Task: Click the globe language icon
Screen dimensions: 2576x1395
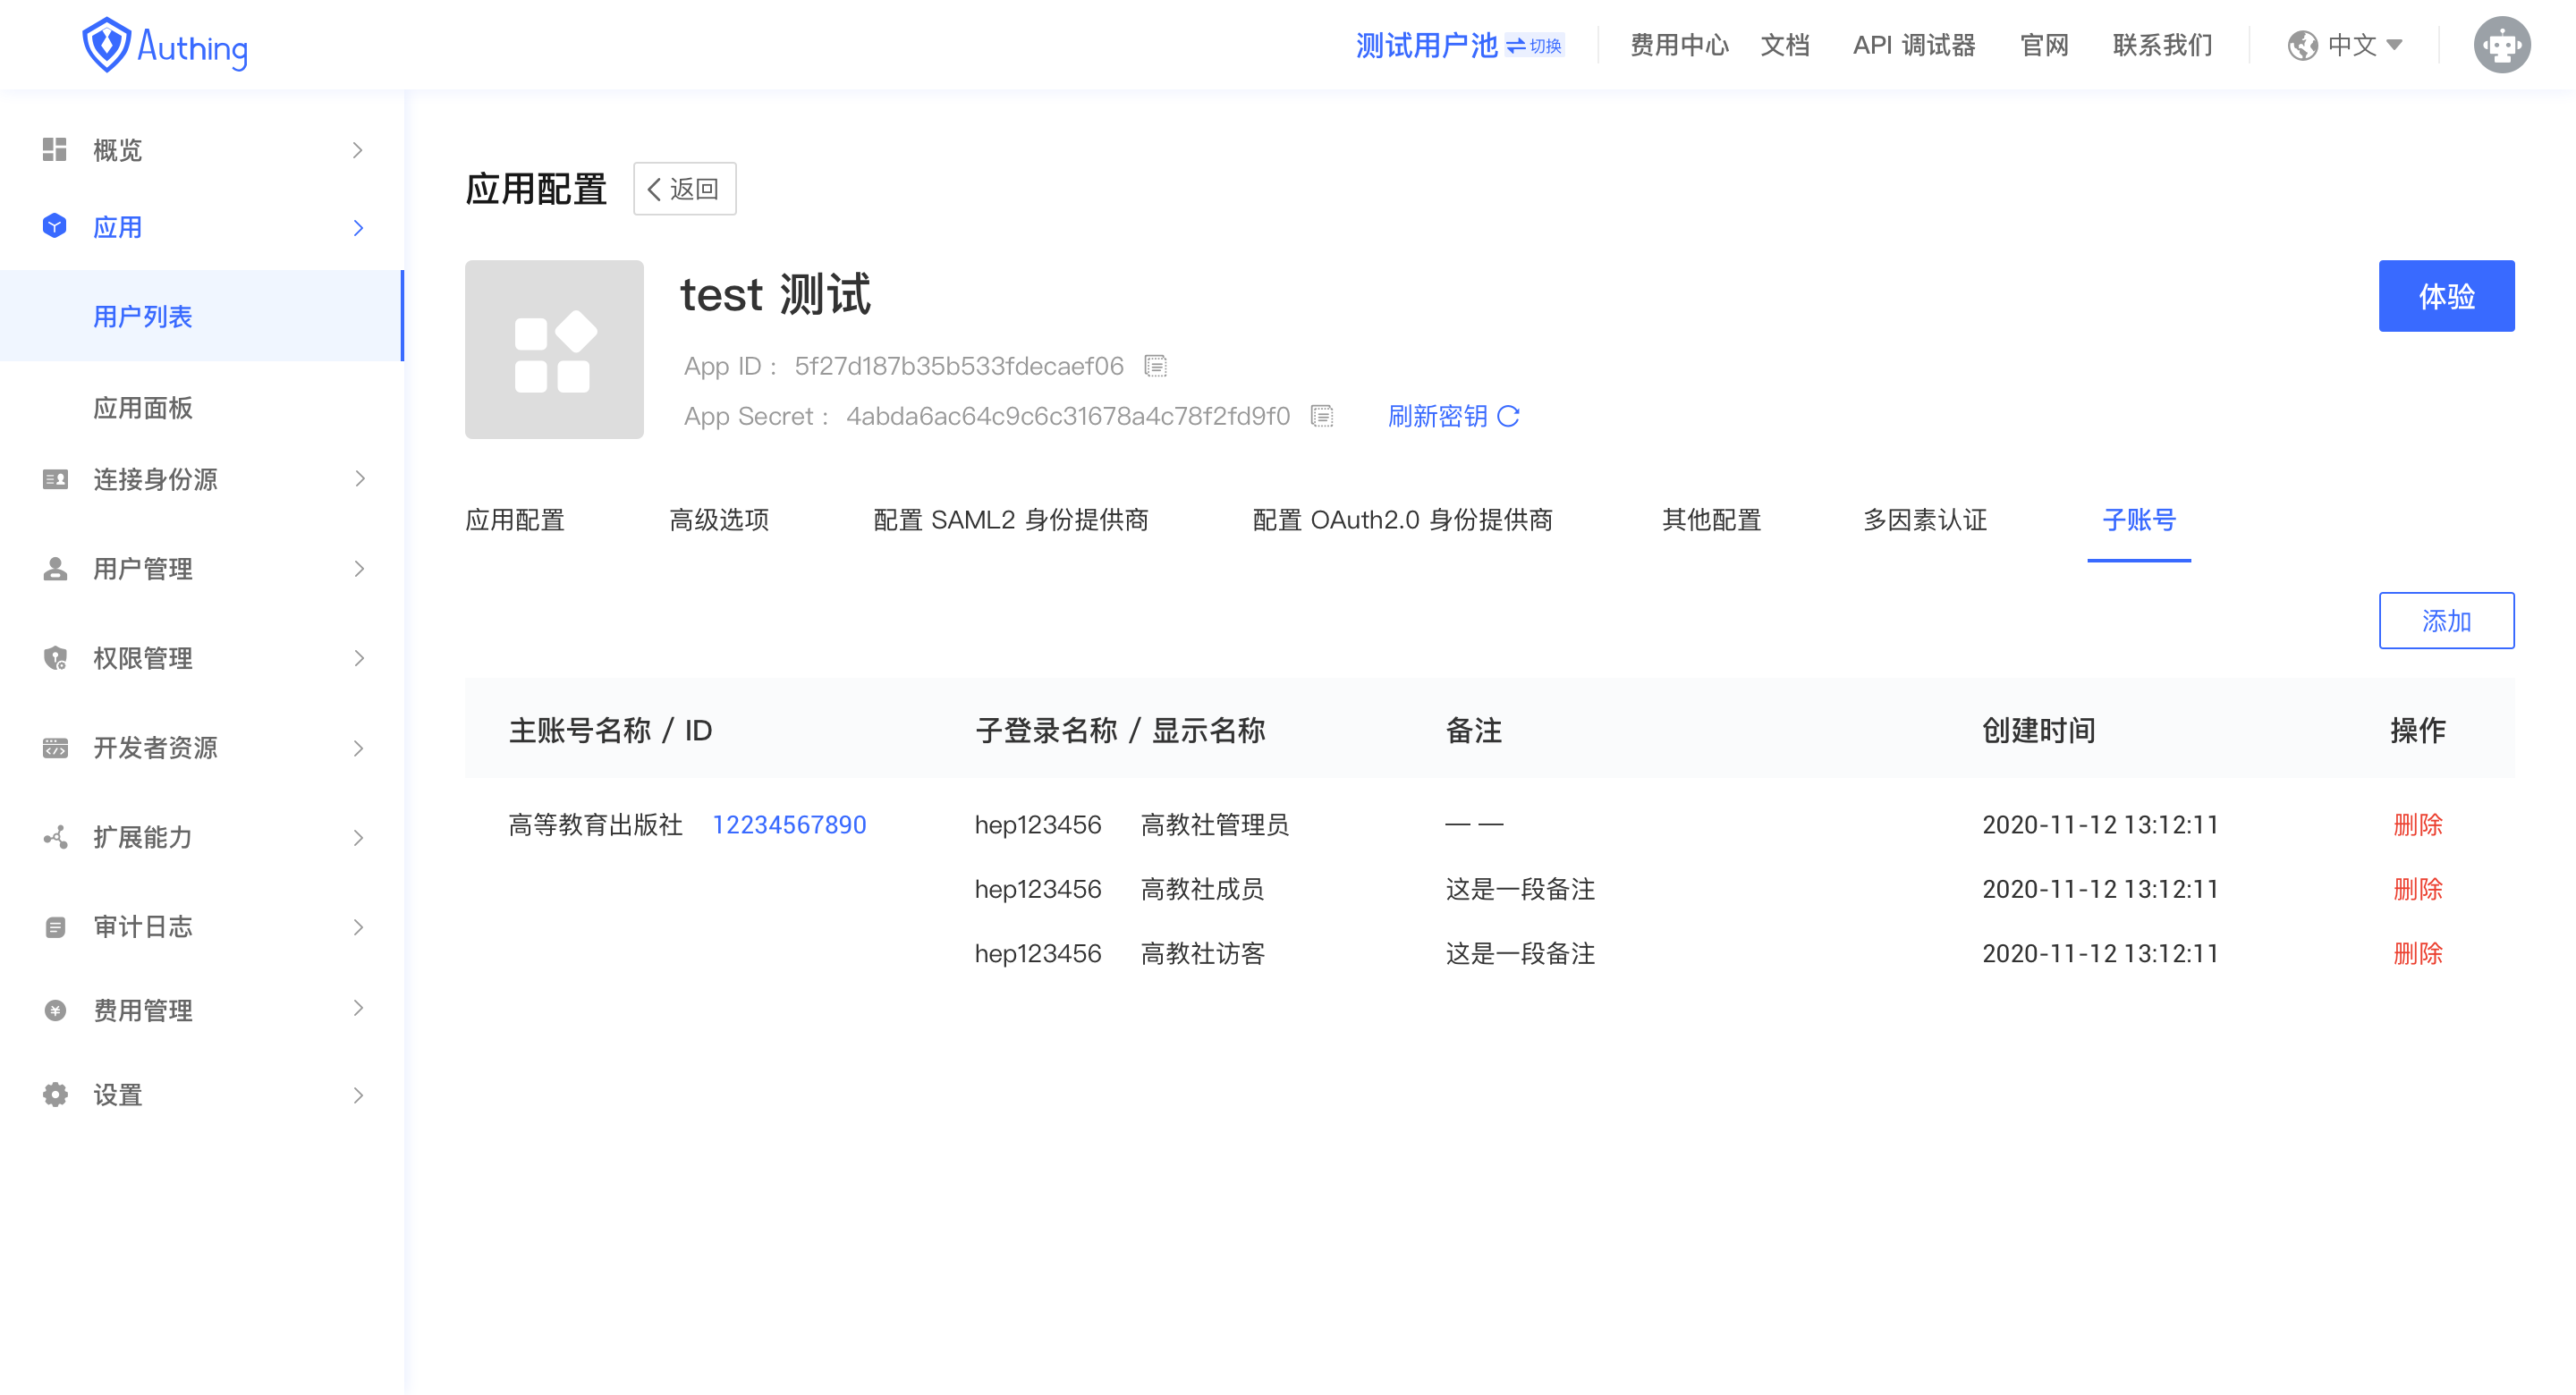Action: pos(2303,45)
